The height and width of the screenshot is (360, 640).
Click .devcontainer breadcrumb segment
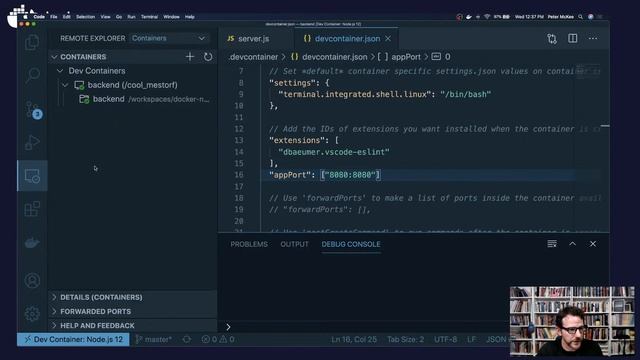pyautogui.click(x=253, y=57)
